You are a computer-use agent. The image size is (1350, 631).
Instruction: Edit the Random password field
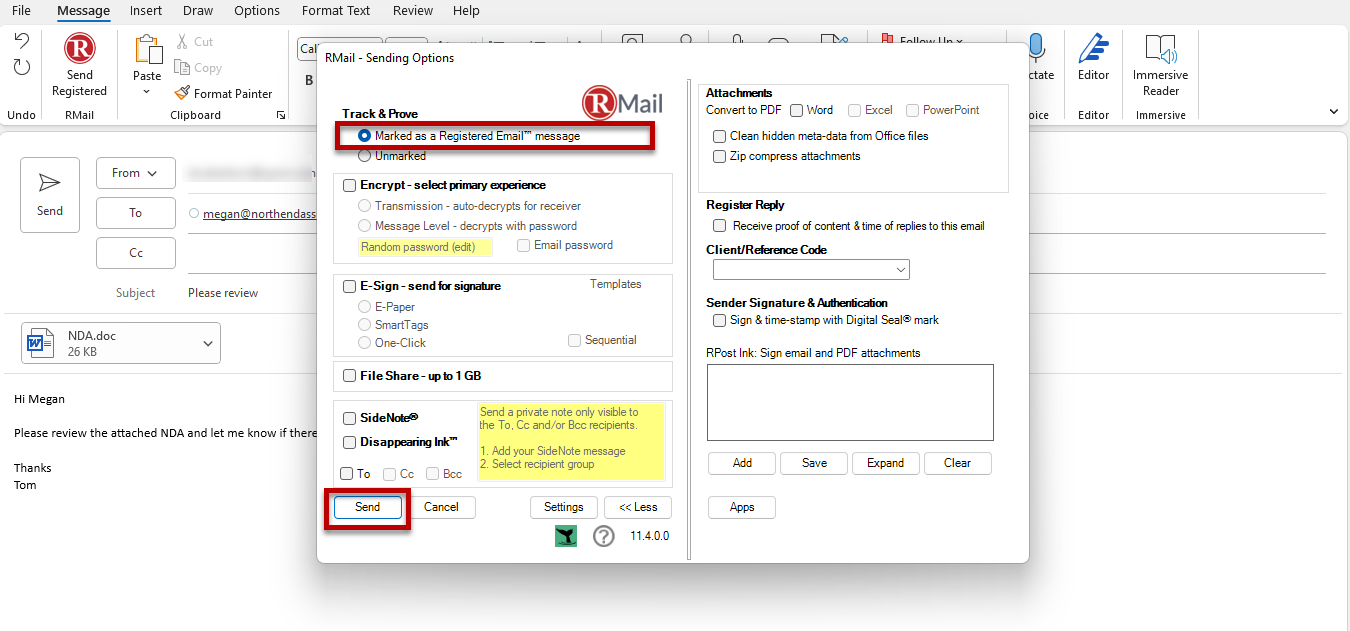pyautogui.click(x=425, y=247)
